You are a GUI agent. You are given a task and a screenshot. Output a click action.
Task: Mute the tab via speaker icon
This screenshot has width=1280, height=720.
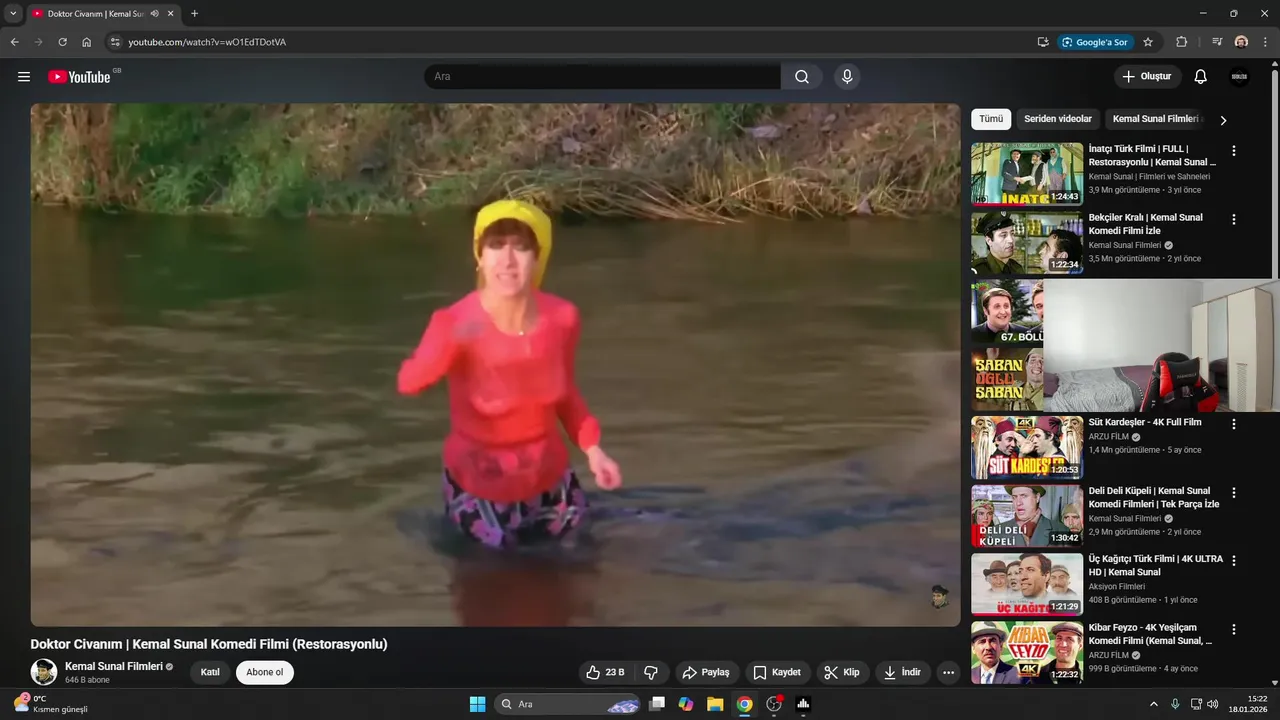[155, 14]
